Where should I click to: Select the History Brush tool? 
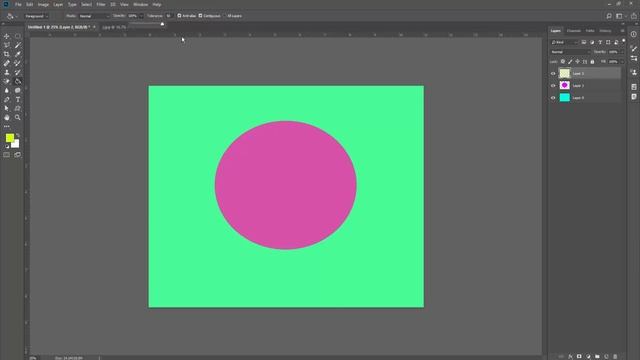[x=18, y=72]
